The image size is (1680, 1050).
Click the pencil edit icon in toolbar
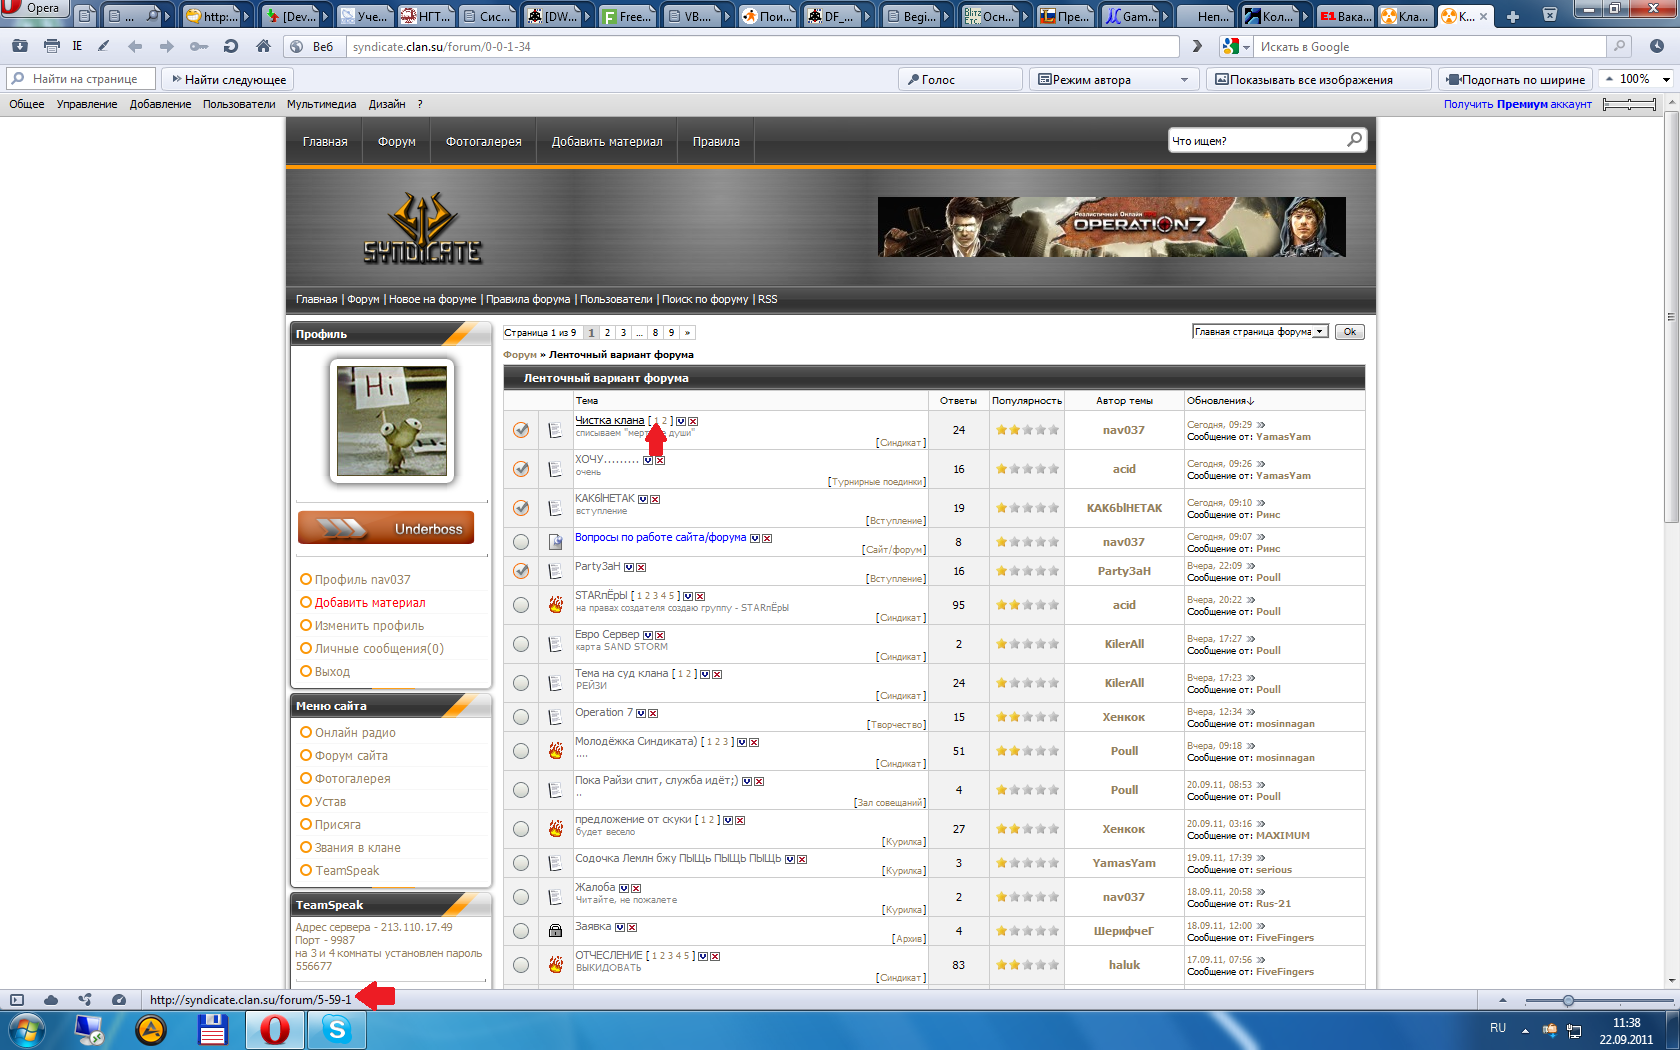tap(104, 46)
